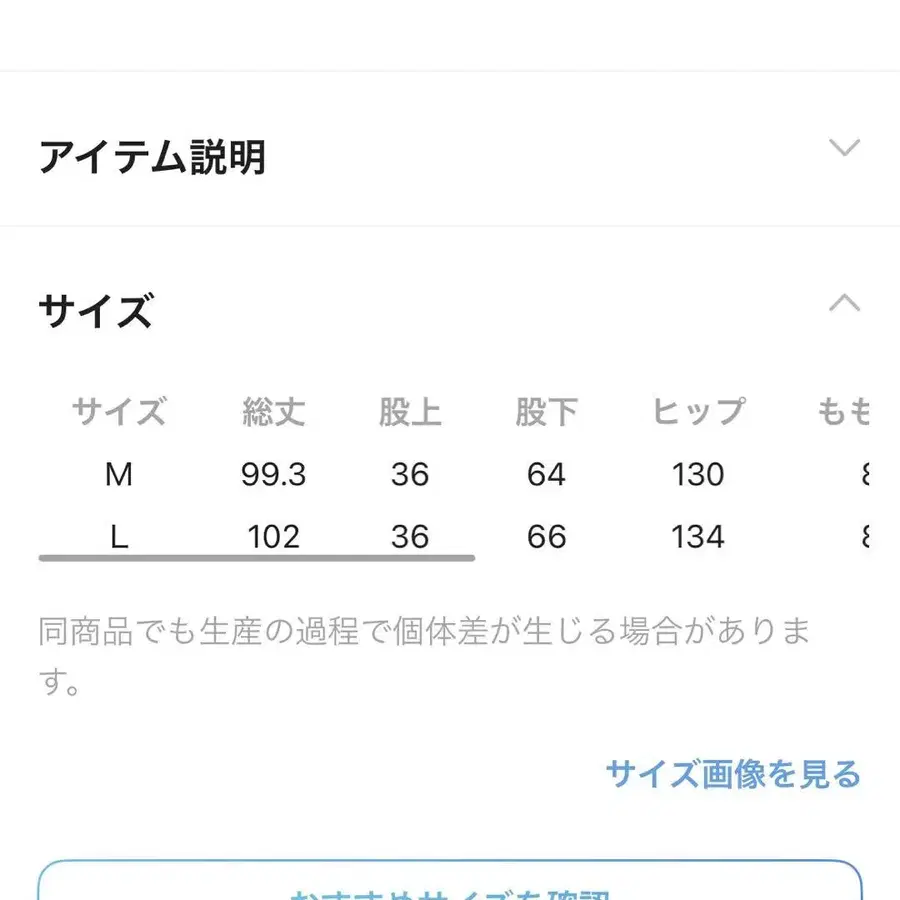This screenshot has height=900, width=900.
Task: Click the inseam value 66
Action: click(x=546, y=537)
